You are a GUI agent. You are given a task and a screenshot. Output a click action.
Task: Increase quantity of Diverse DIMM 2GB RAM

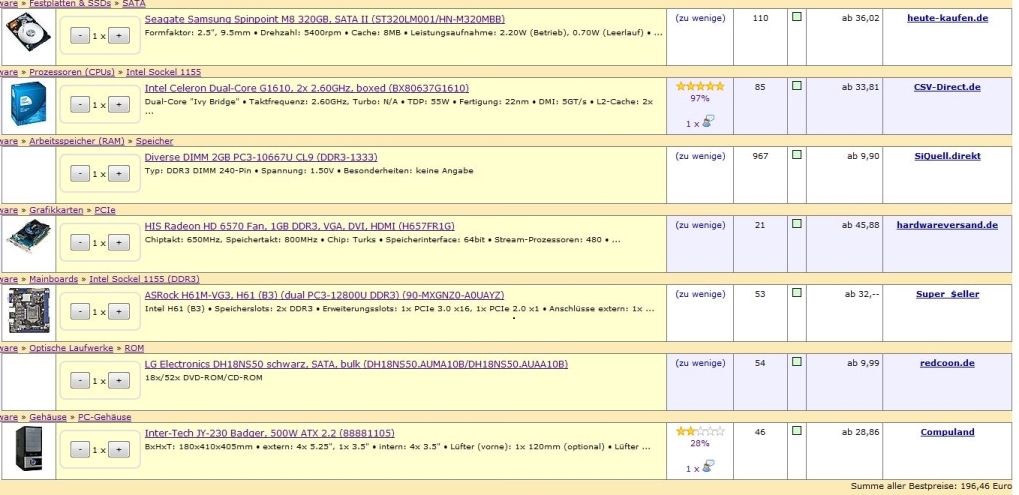pos(118,173)
